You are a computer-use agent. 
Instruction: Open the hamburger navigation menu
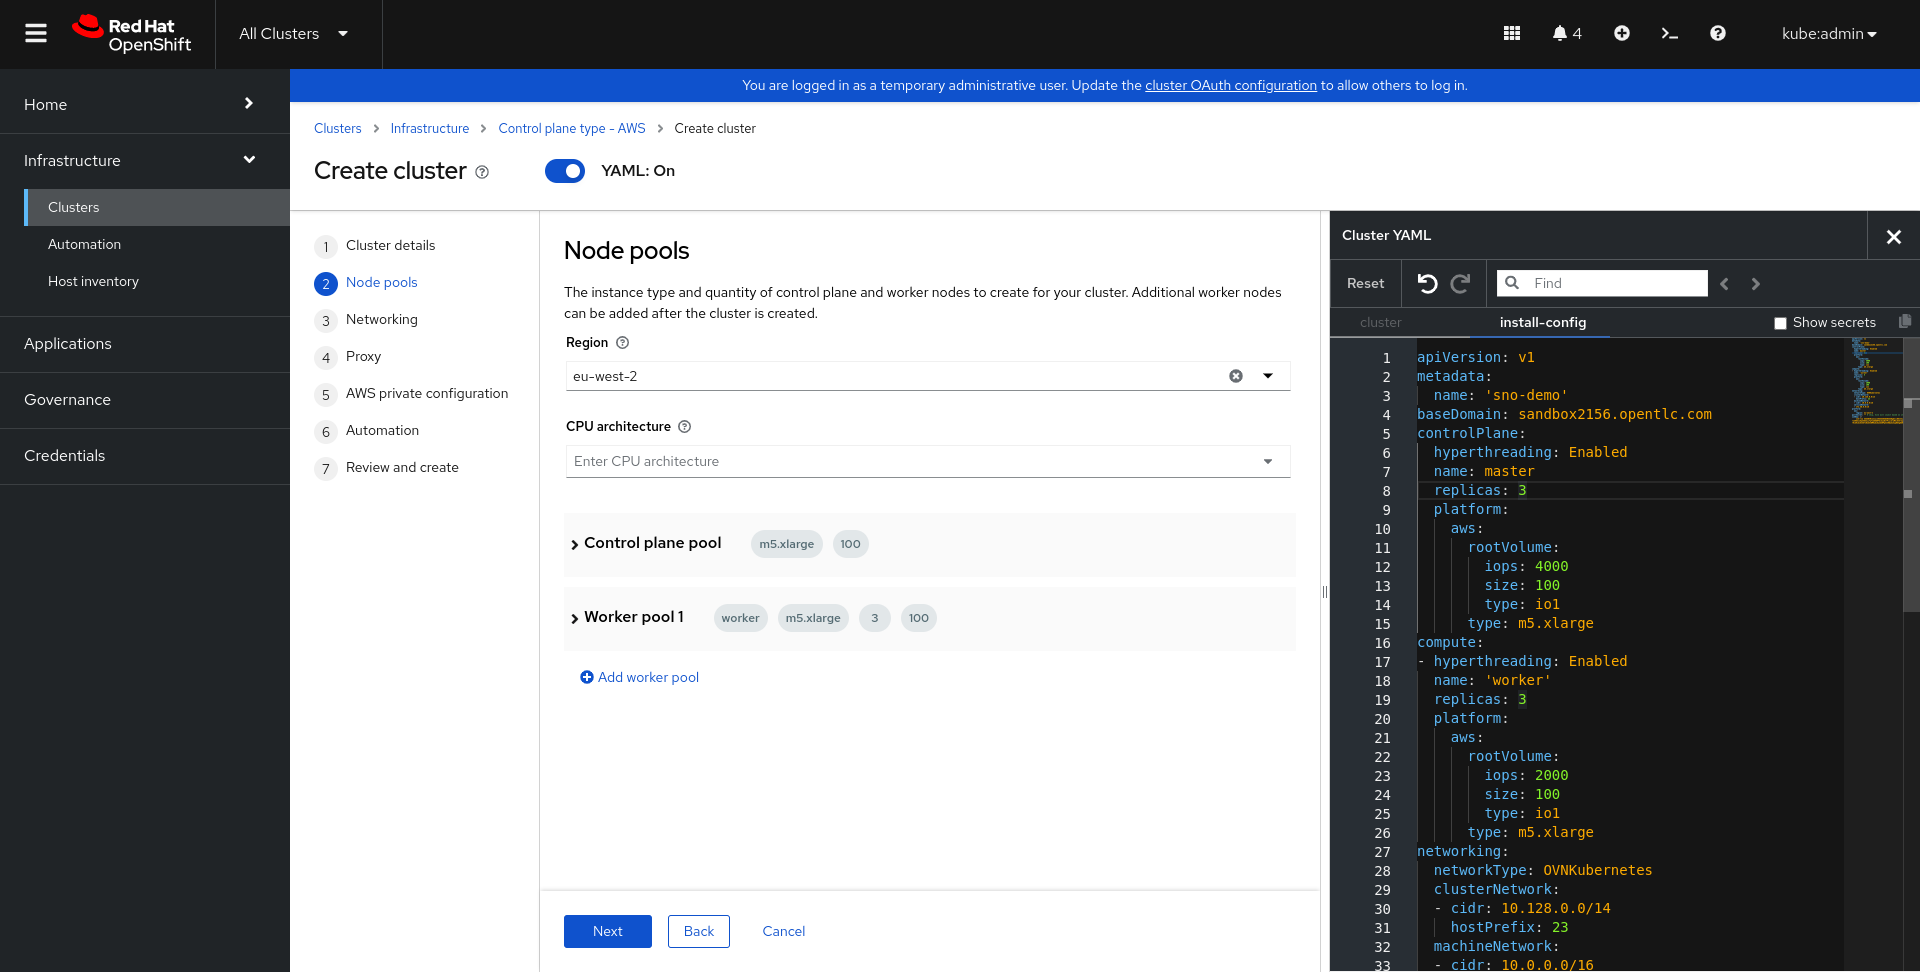pos(36,33)
